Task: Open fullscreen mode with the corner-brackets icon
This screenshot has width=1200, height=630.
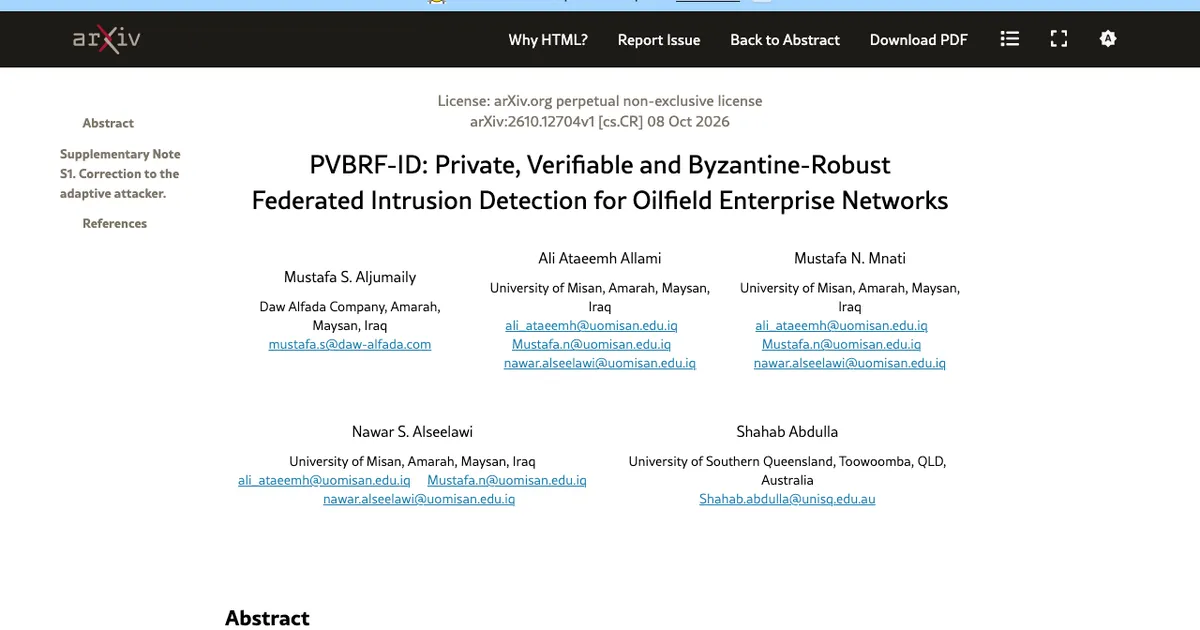Action: 1059,39
